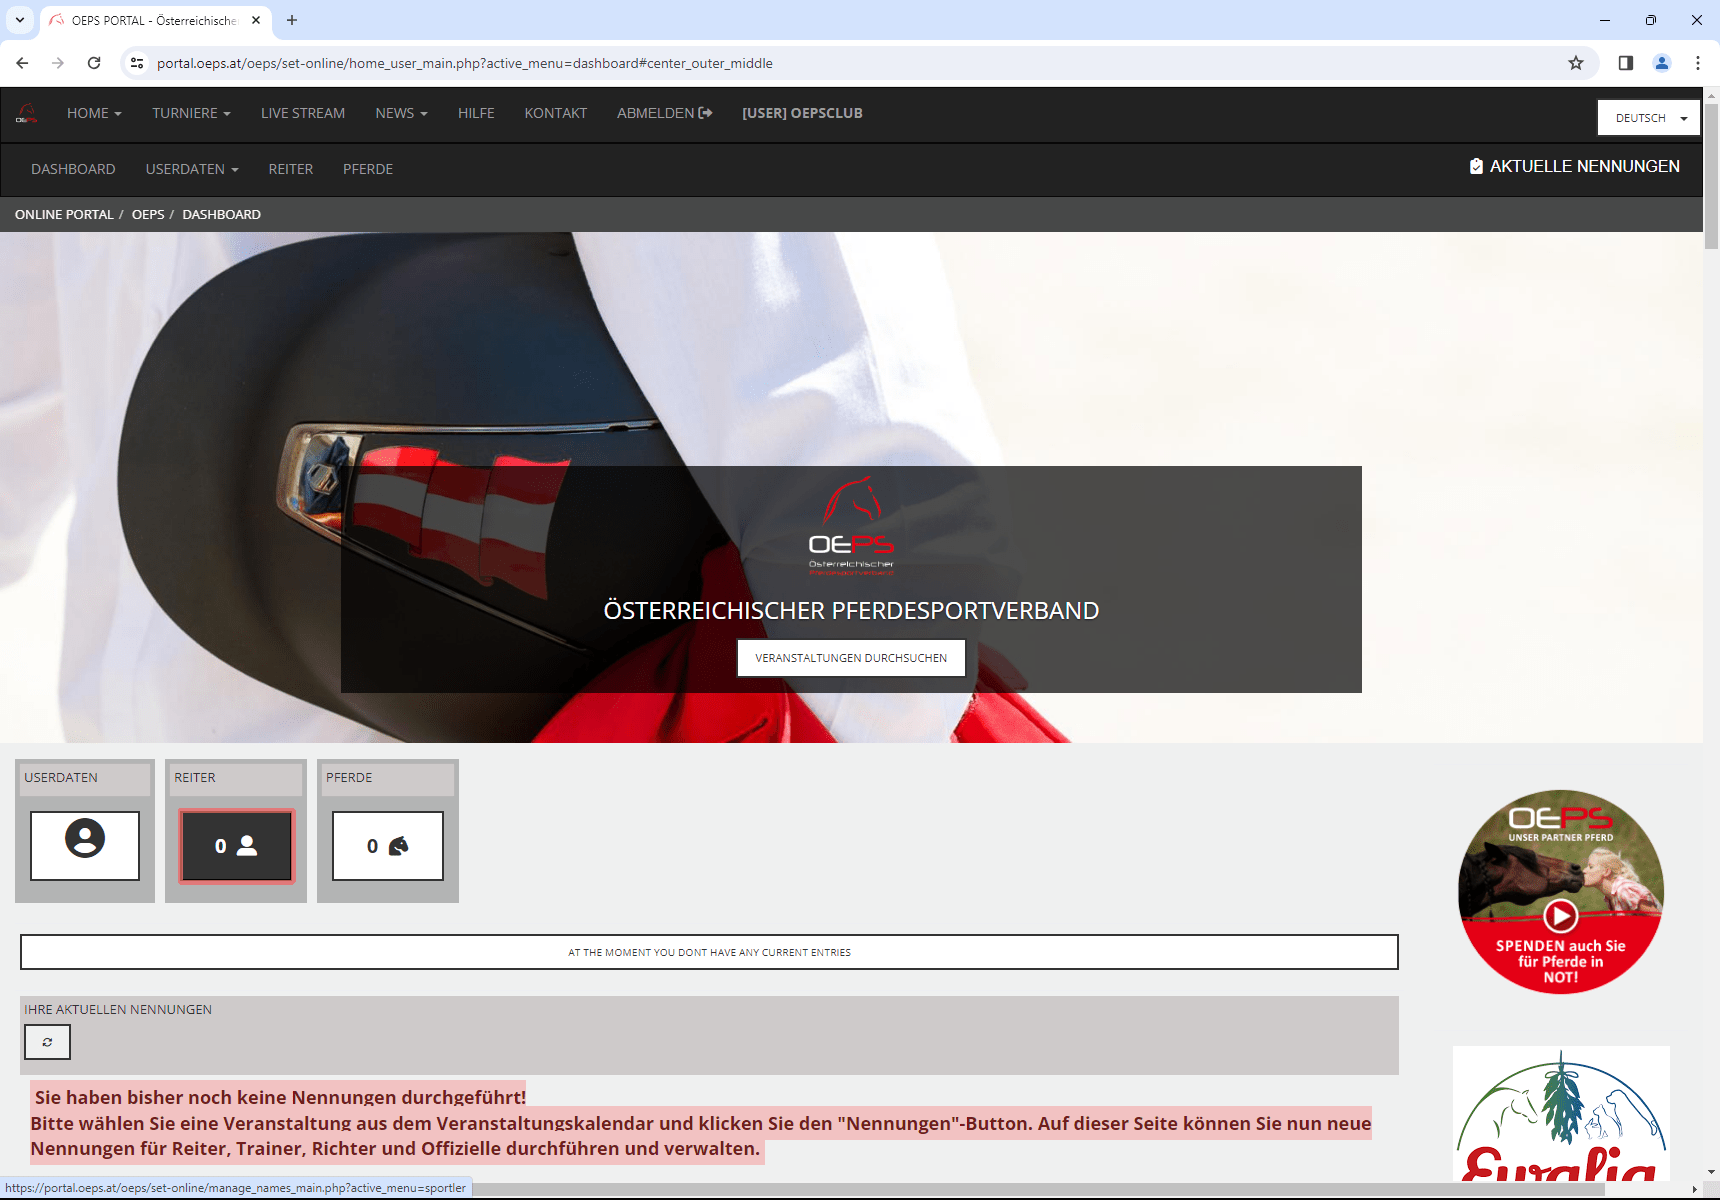This screenshot has height=1200, width=1720.
Task: Expand the HOME dropdown menu
Action: (x=93, y=113)
